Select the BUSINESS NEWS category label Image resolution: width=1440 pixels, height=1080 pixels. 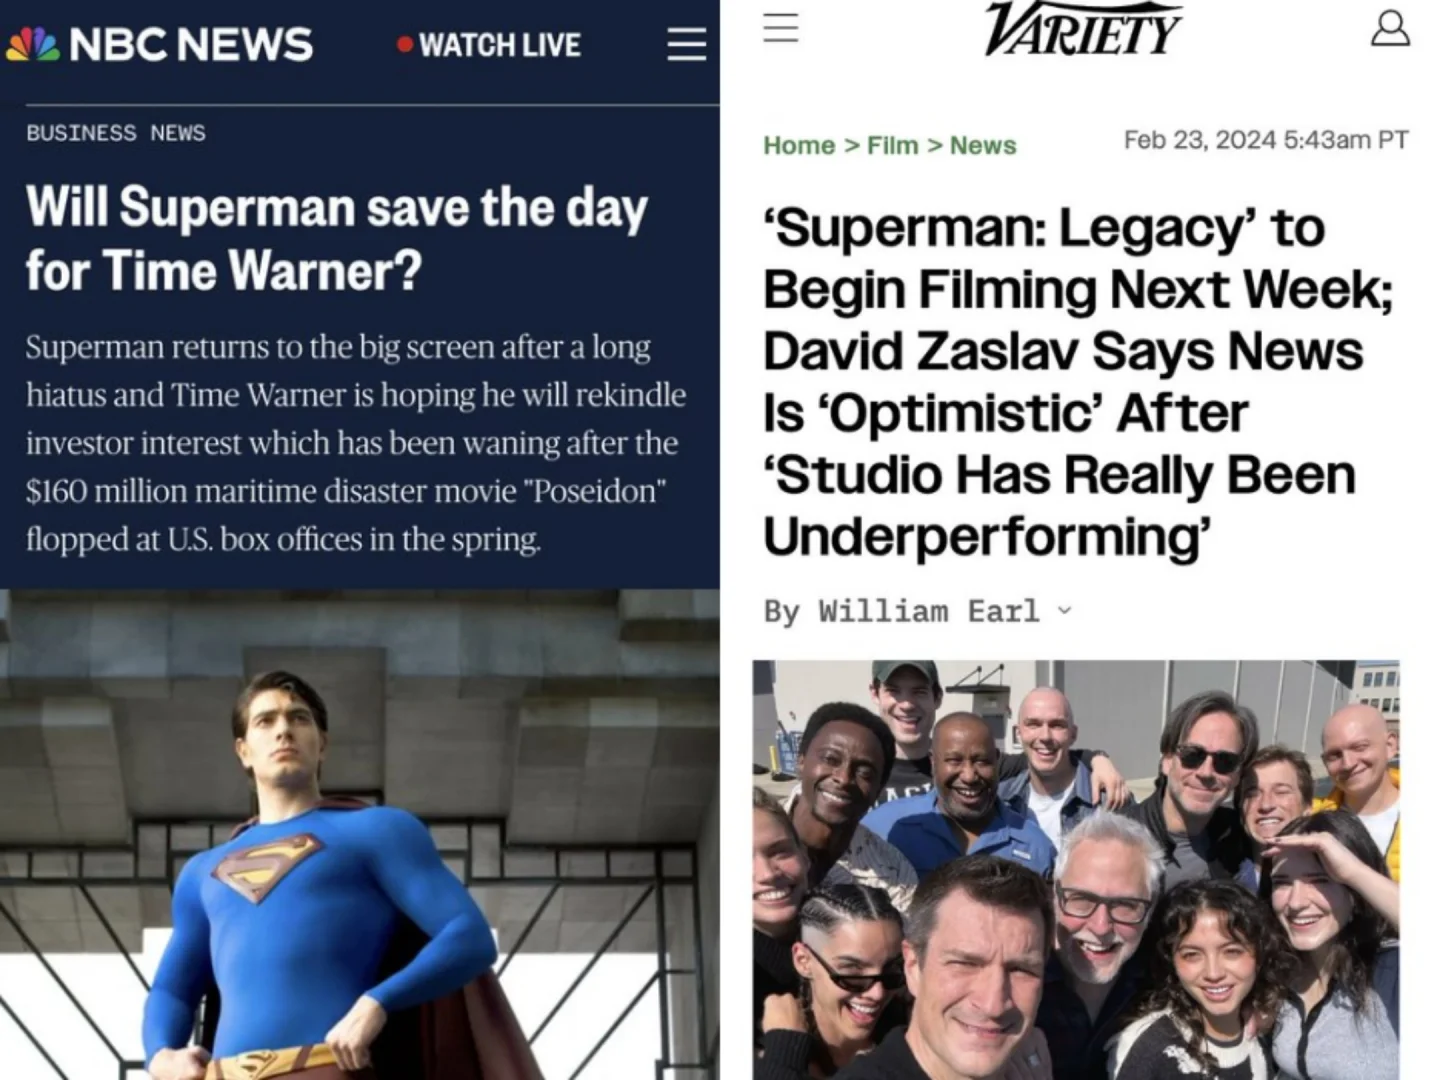pos(116,133)
